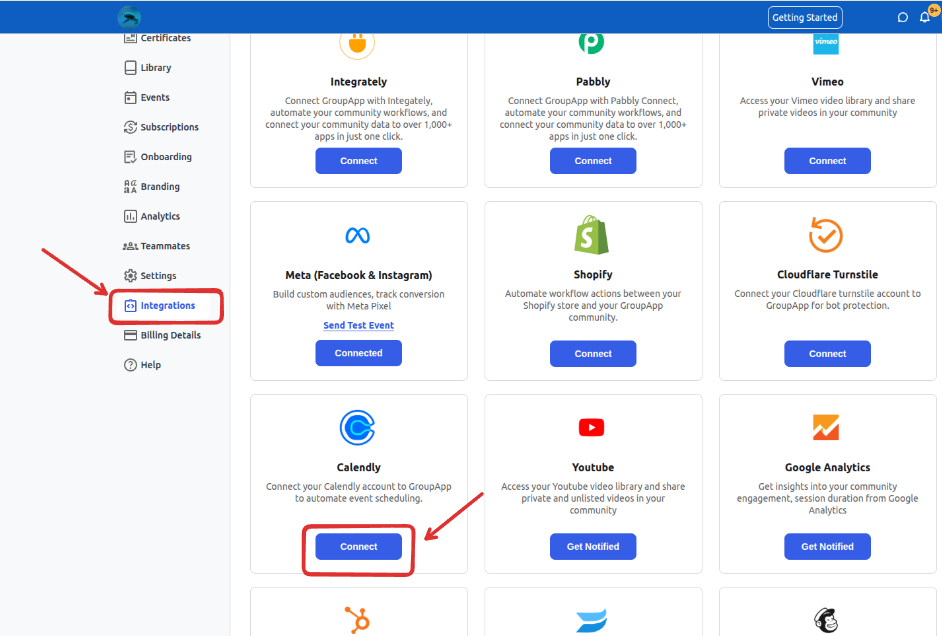Connect the Pabbly integration

coord(593,161)
